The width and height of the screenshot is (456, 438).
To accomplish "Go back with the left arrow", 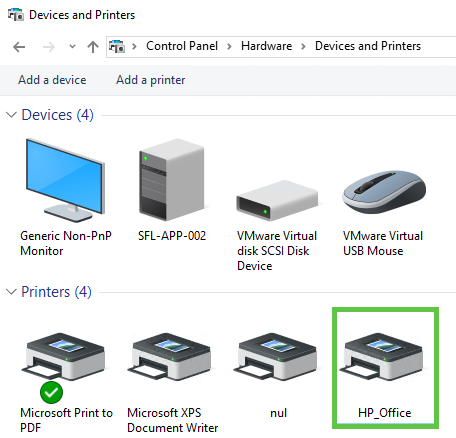I will (19, 47).
